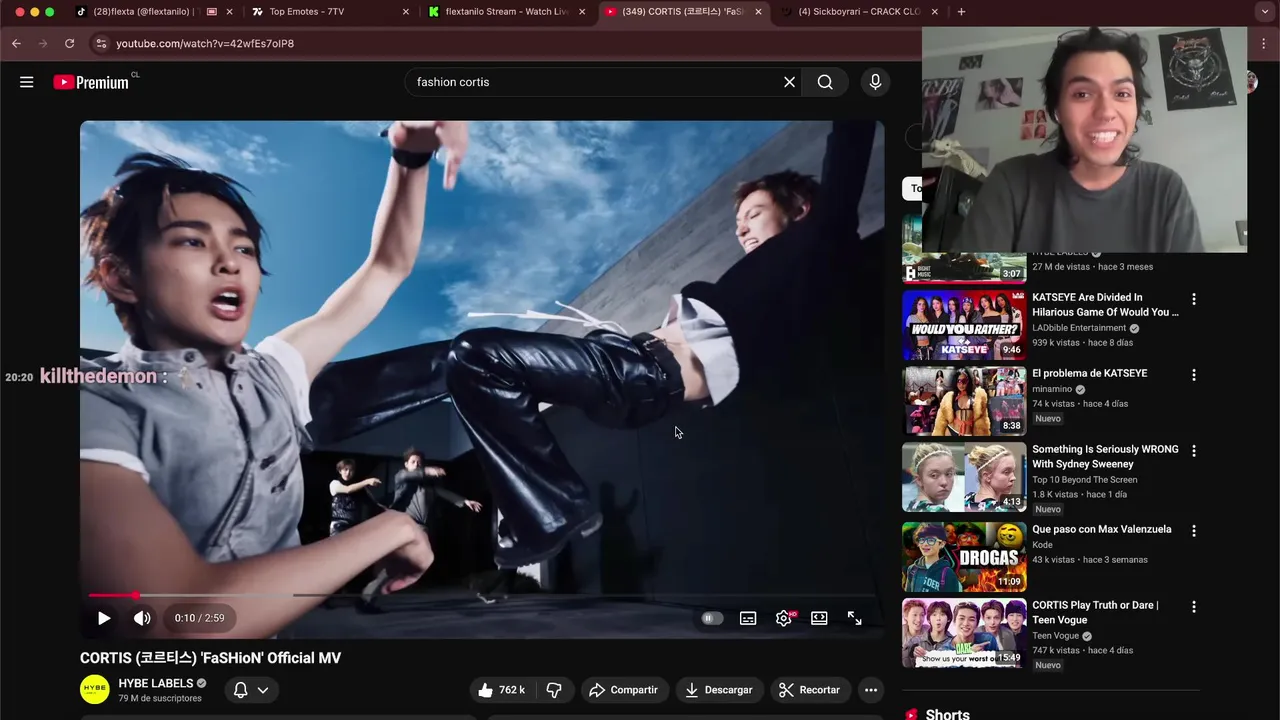Switch to theater mode

(x=819, y=618)
